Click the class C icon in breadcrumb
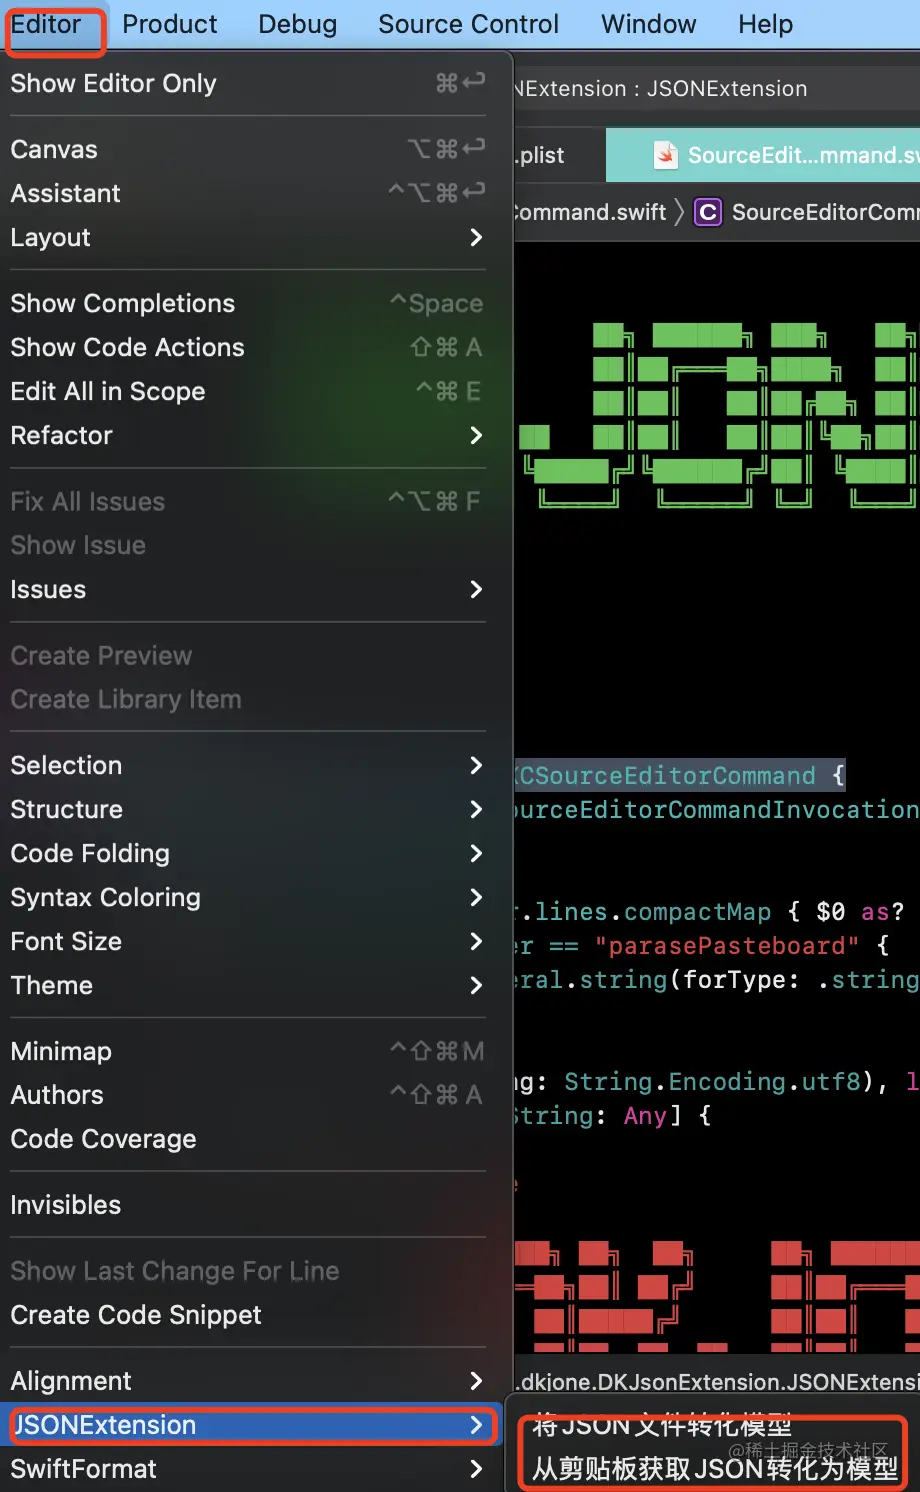Viewport: 920px width, 1492px height. (708, 212)
